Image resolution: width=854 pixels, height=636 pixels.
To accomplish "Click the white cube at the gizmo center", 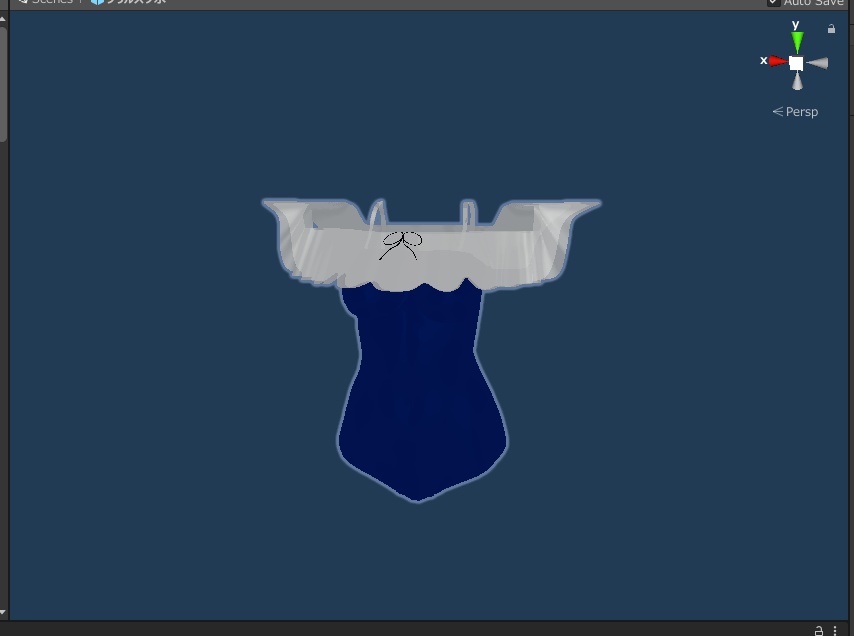I will click(796, 62).
